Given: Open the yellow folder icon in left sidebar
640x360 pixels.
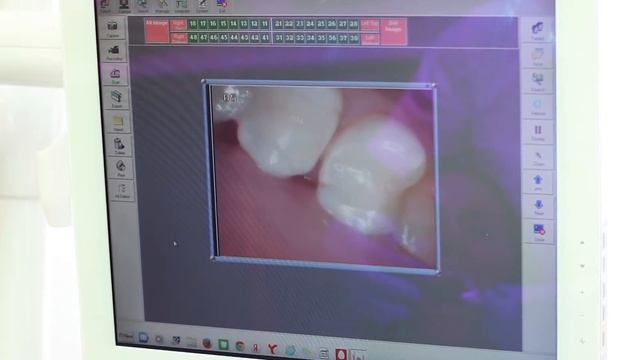Looking at the screenshot, I should tap(118, 122).
